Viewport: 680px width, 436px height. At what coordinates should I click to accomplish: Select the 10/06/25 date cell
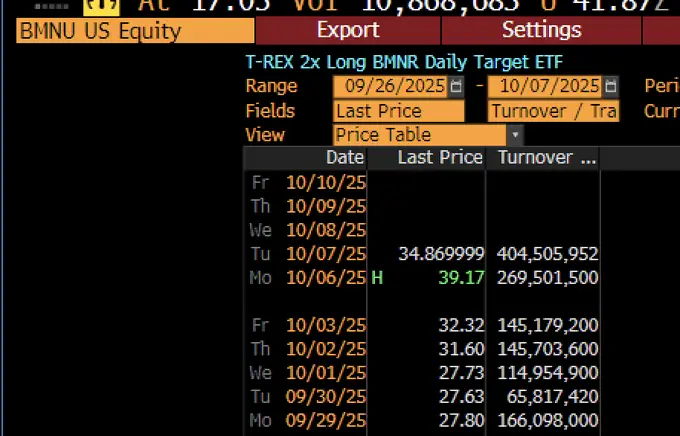point(326,277)
